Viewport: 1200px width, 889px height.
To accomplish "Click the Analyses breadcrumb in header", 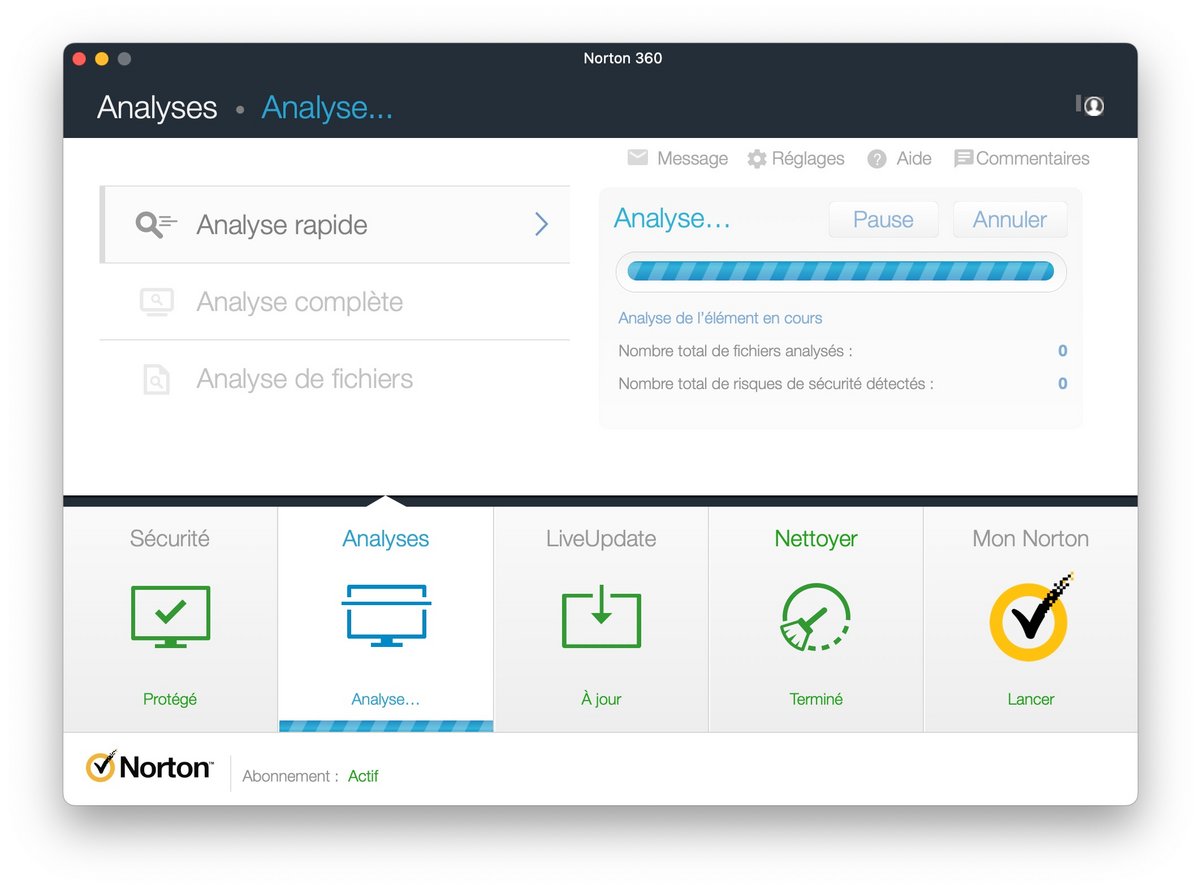I will click(157, 107).
